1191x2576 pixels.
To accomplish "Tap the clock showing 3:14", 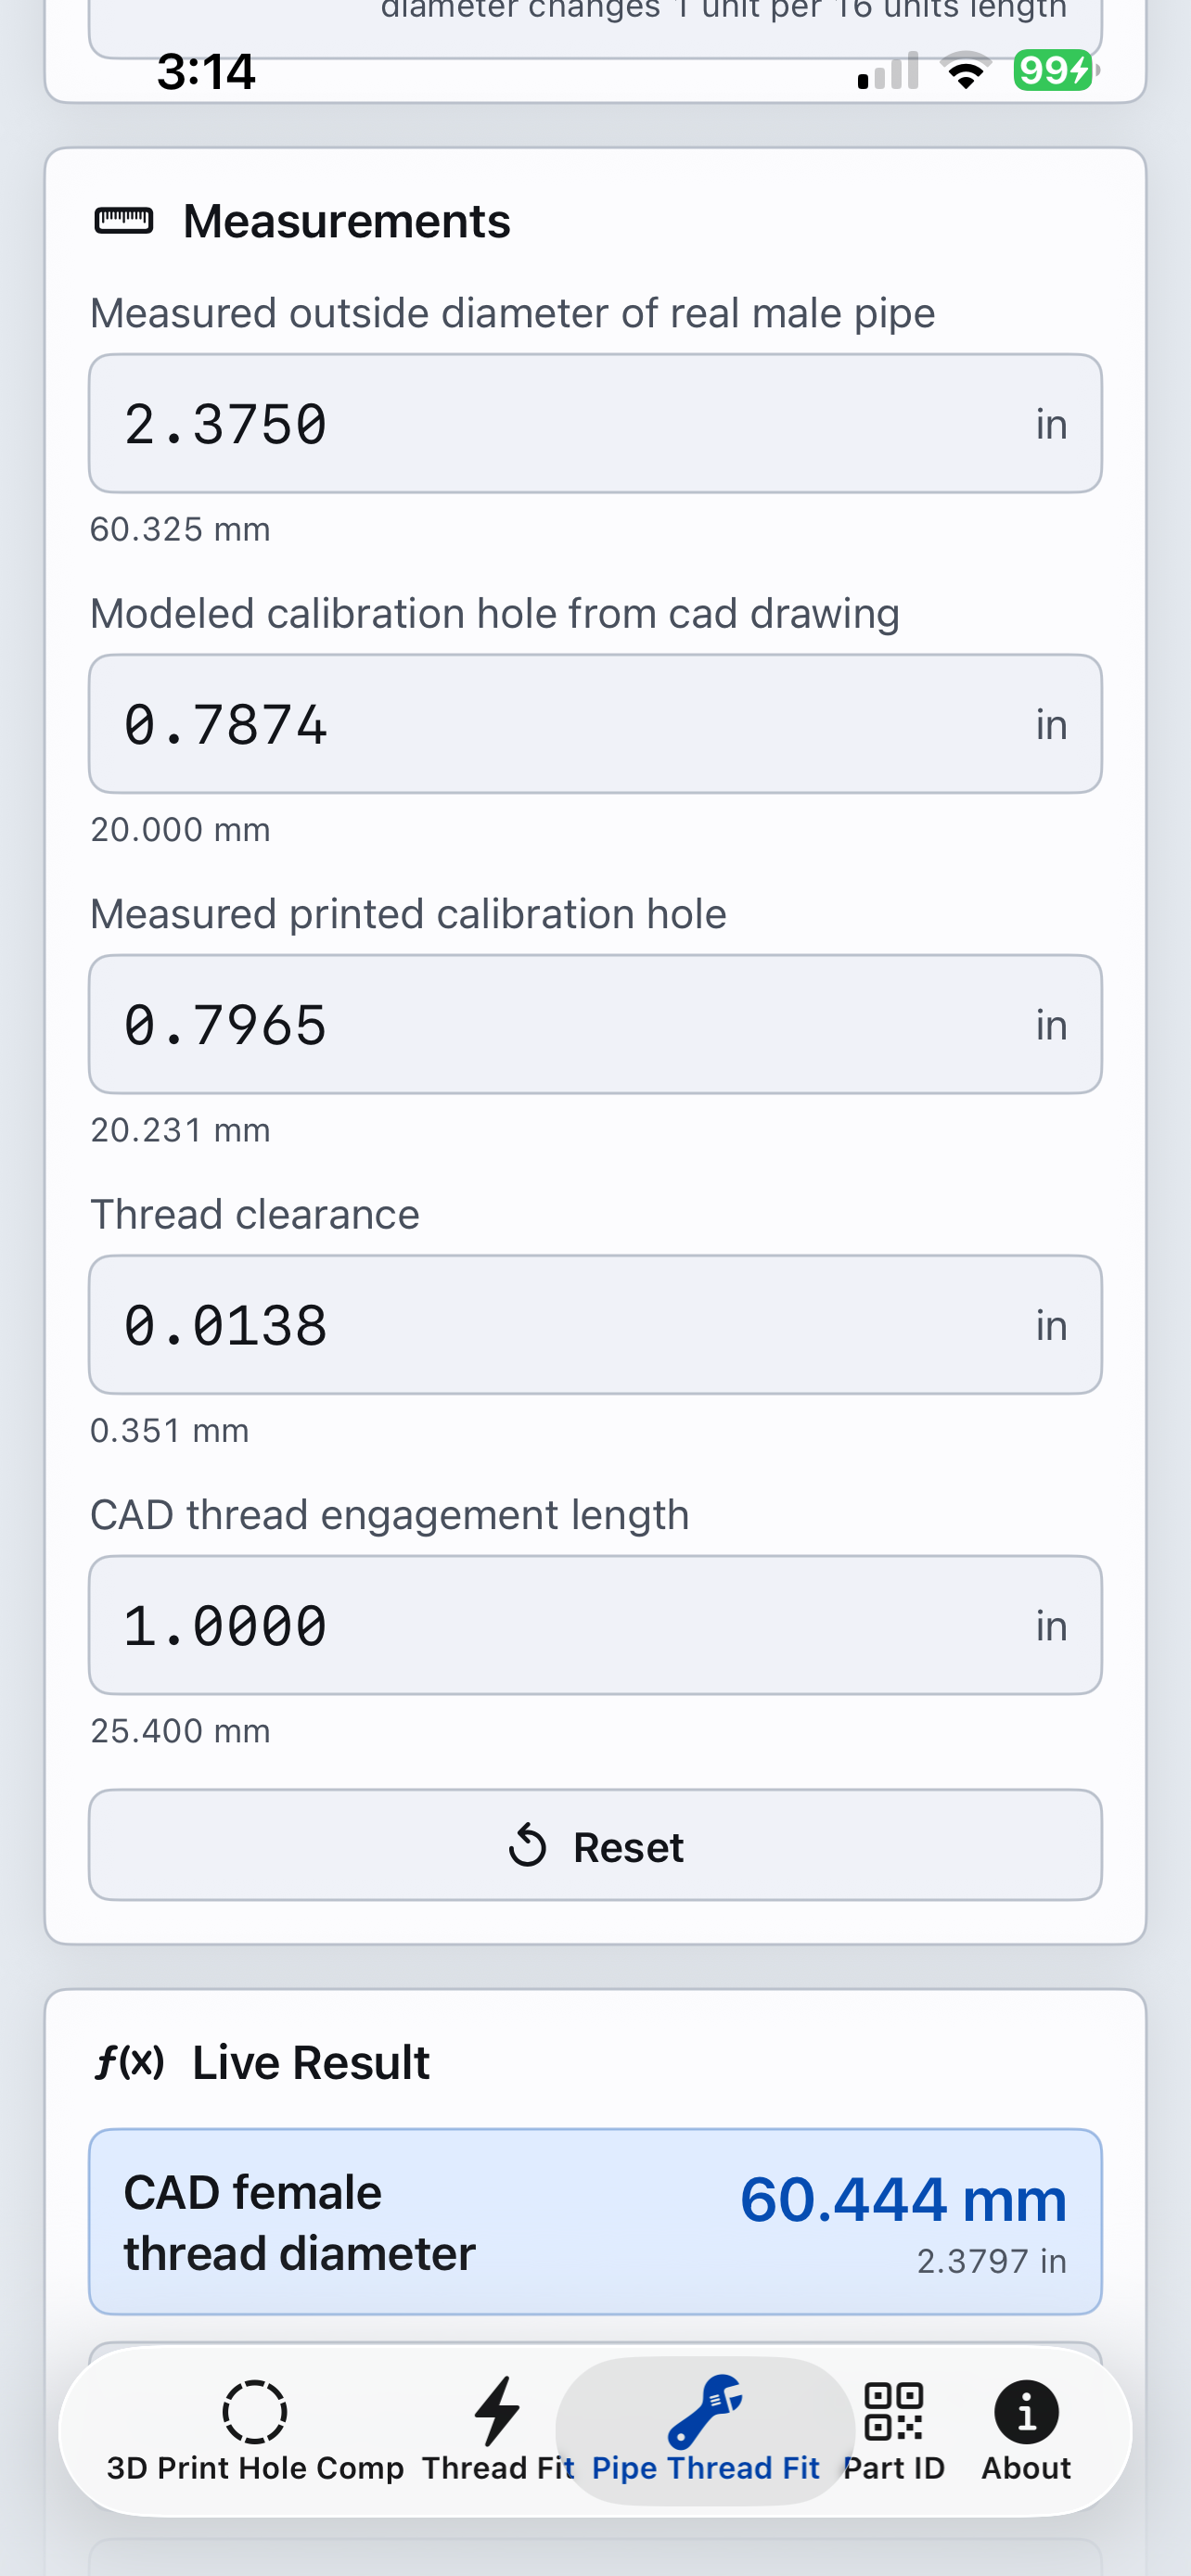I will pyautogui.click(x=206, y=72).
